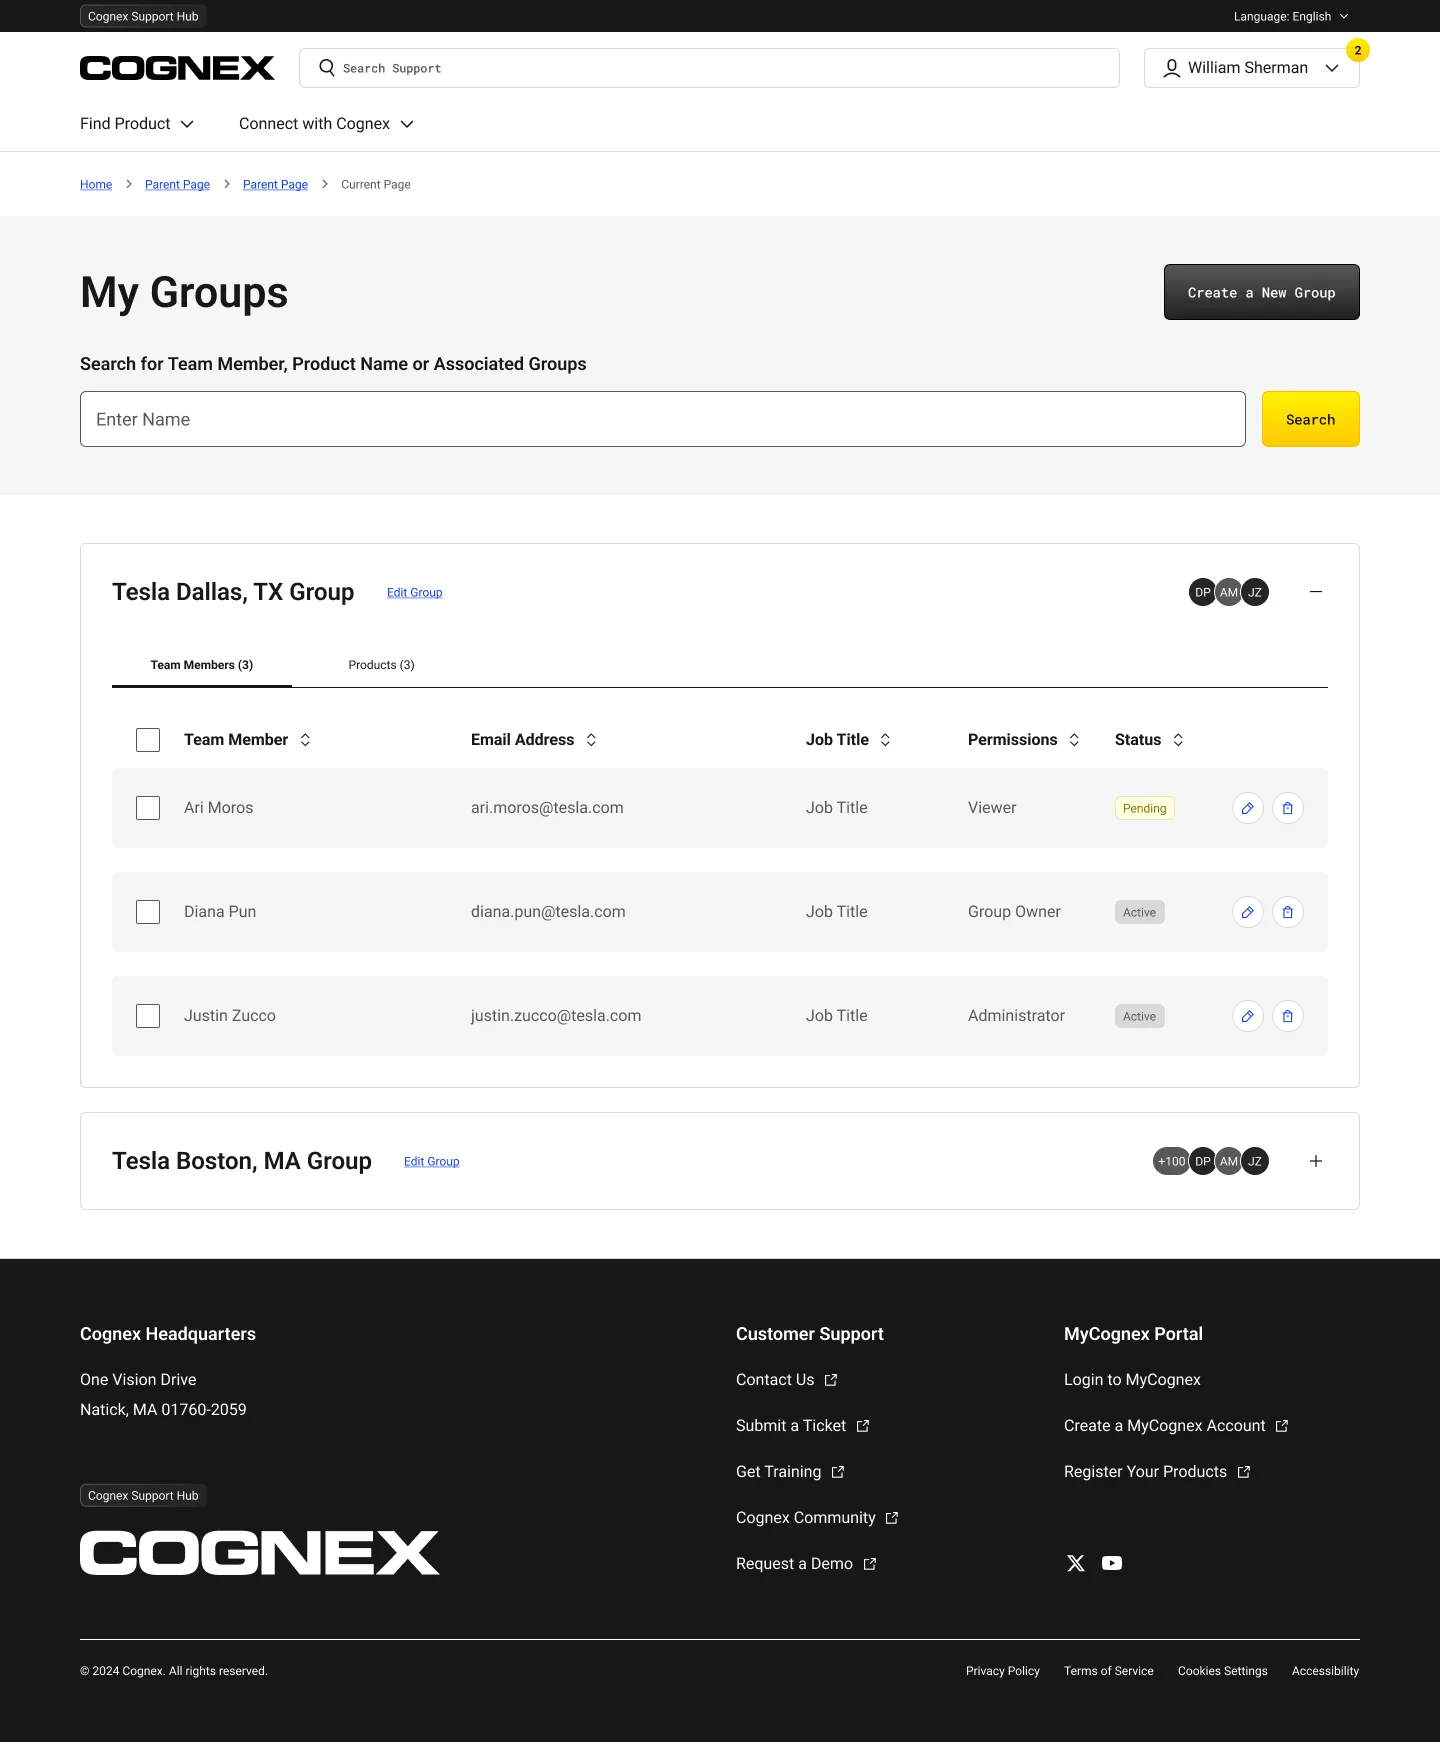Open the YouTube icon in footer

tap(1112, 1563)
